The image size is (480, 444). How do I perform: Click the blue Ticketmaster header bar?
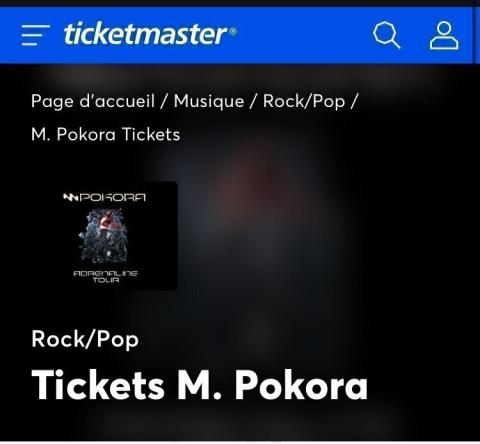[240, 35]
